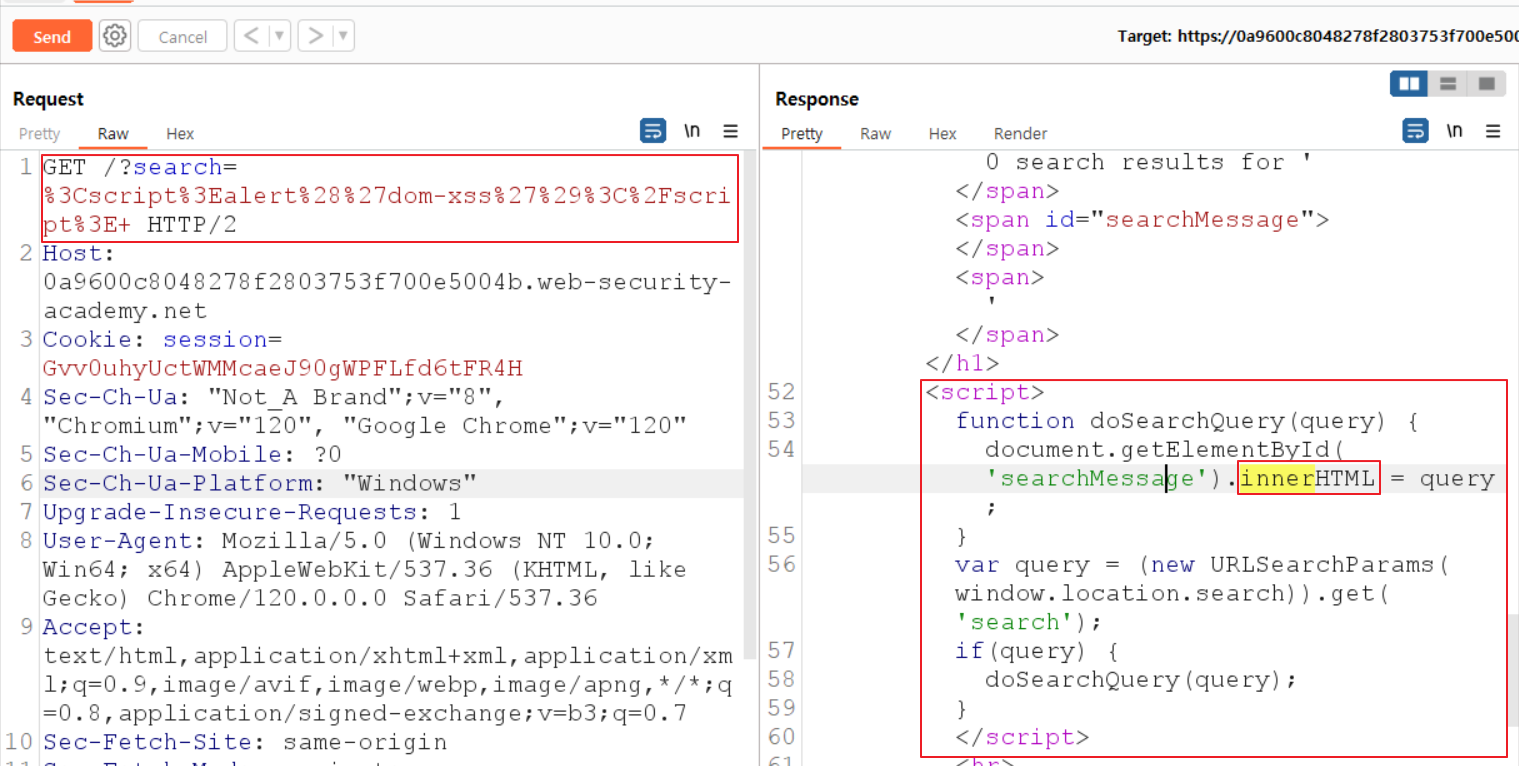
Task: Toggle non-printable characters \n in Response panel
Action: point(1455,131)
